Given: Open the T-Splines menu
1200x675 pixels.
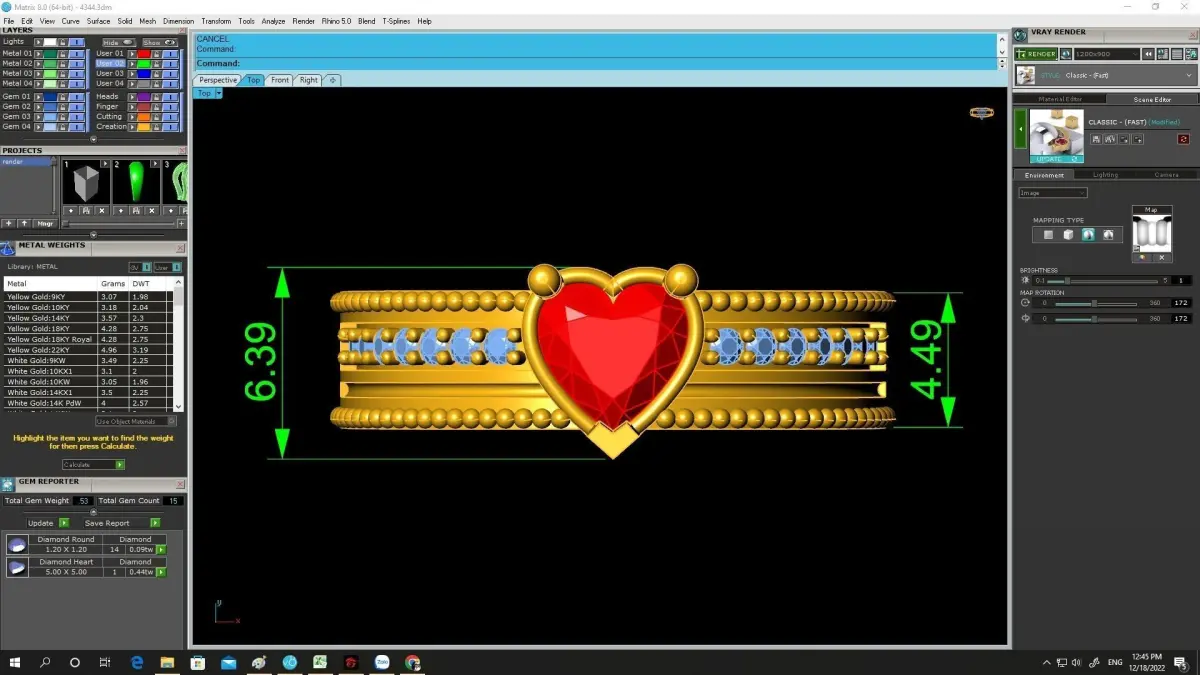Looking at the screenshot, I should pos(396,21).
